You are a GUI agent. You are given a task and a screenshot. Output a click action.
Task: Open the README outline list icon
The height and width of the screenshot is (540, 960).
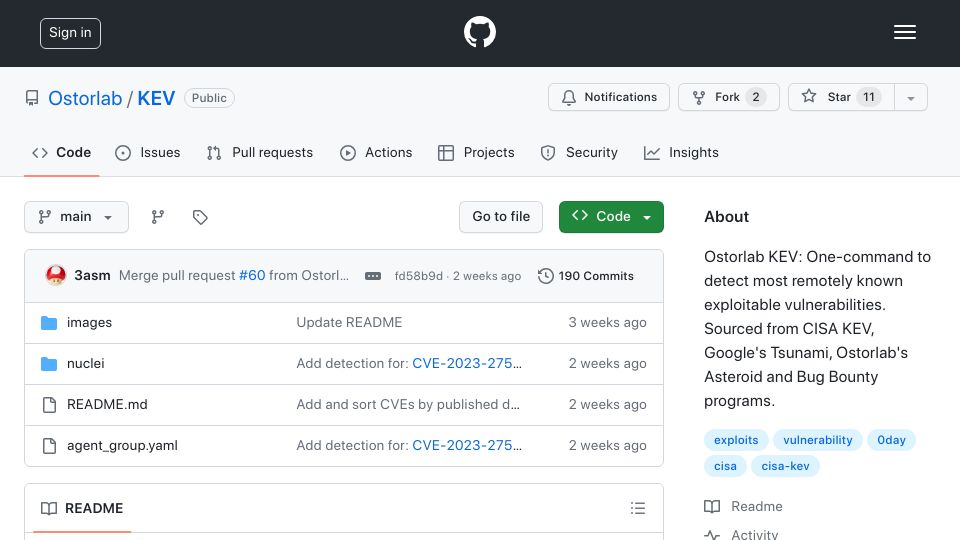(x=638, y=508)
